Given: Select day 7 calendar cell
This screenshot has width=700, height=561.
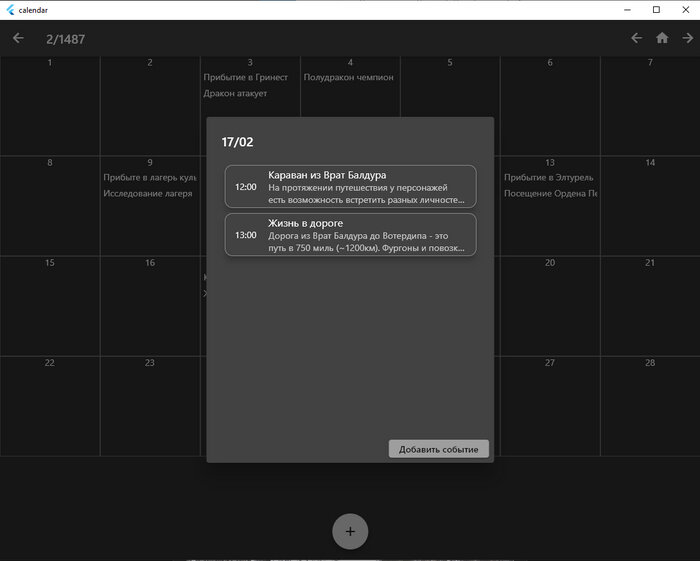Looking at the screenshot, I should point(650,105).
